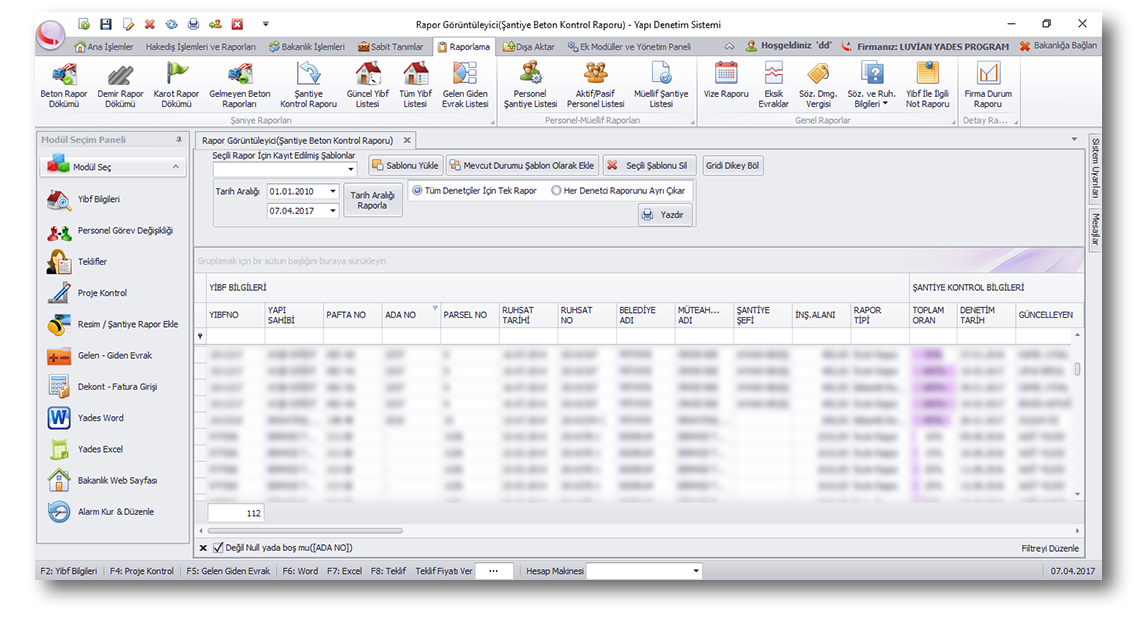Open the Sabit Tanımlar ribbon tab
Image resolution: width=1140 pixels, height=618 pixels.
click(391, 46)
